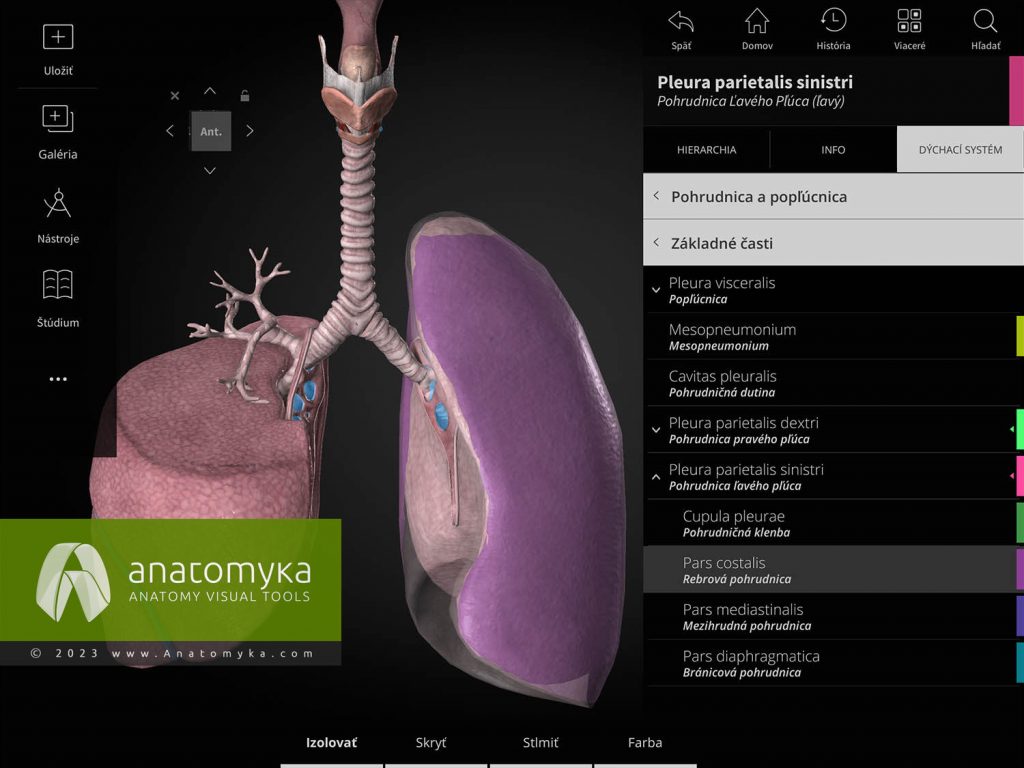Isolate the selection with Izolovať
This screenshot has height=768, width=1024.
click(x=330, y=743)
